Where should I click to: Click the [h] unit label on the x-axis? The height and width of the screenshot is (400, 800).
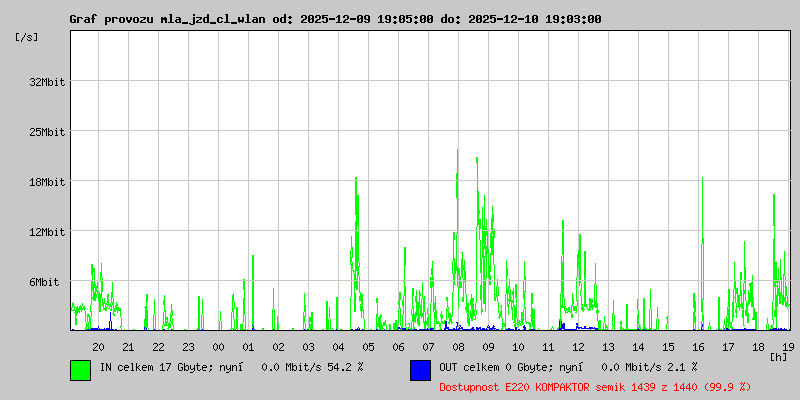click(x=778, y=356)
